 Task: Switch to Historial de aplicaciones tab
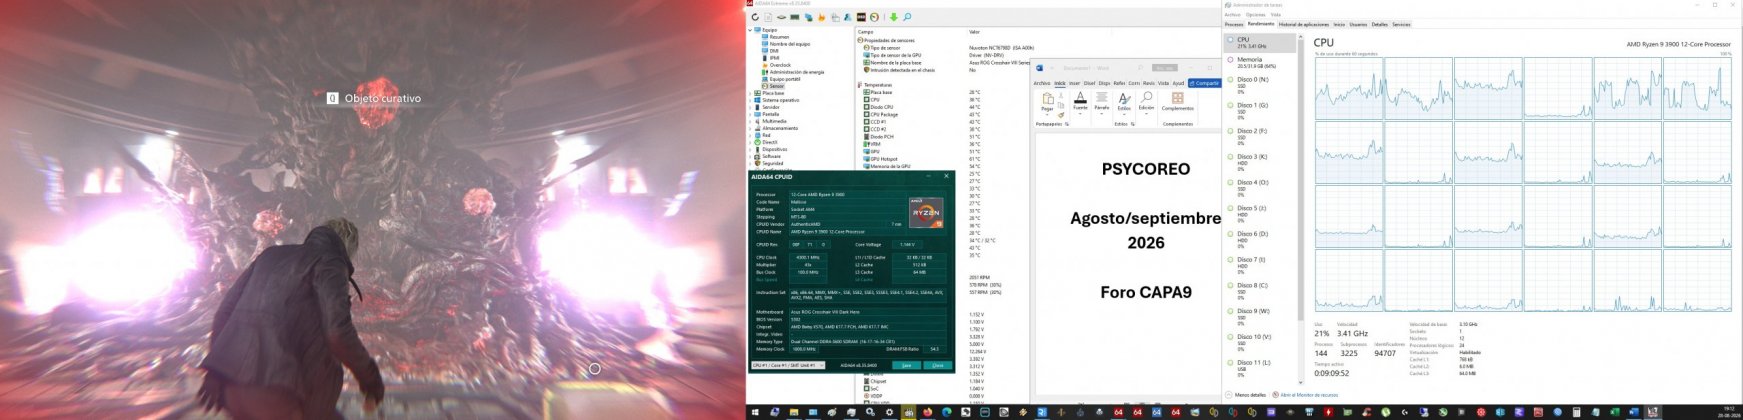(1304, 24)
